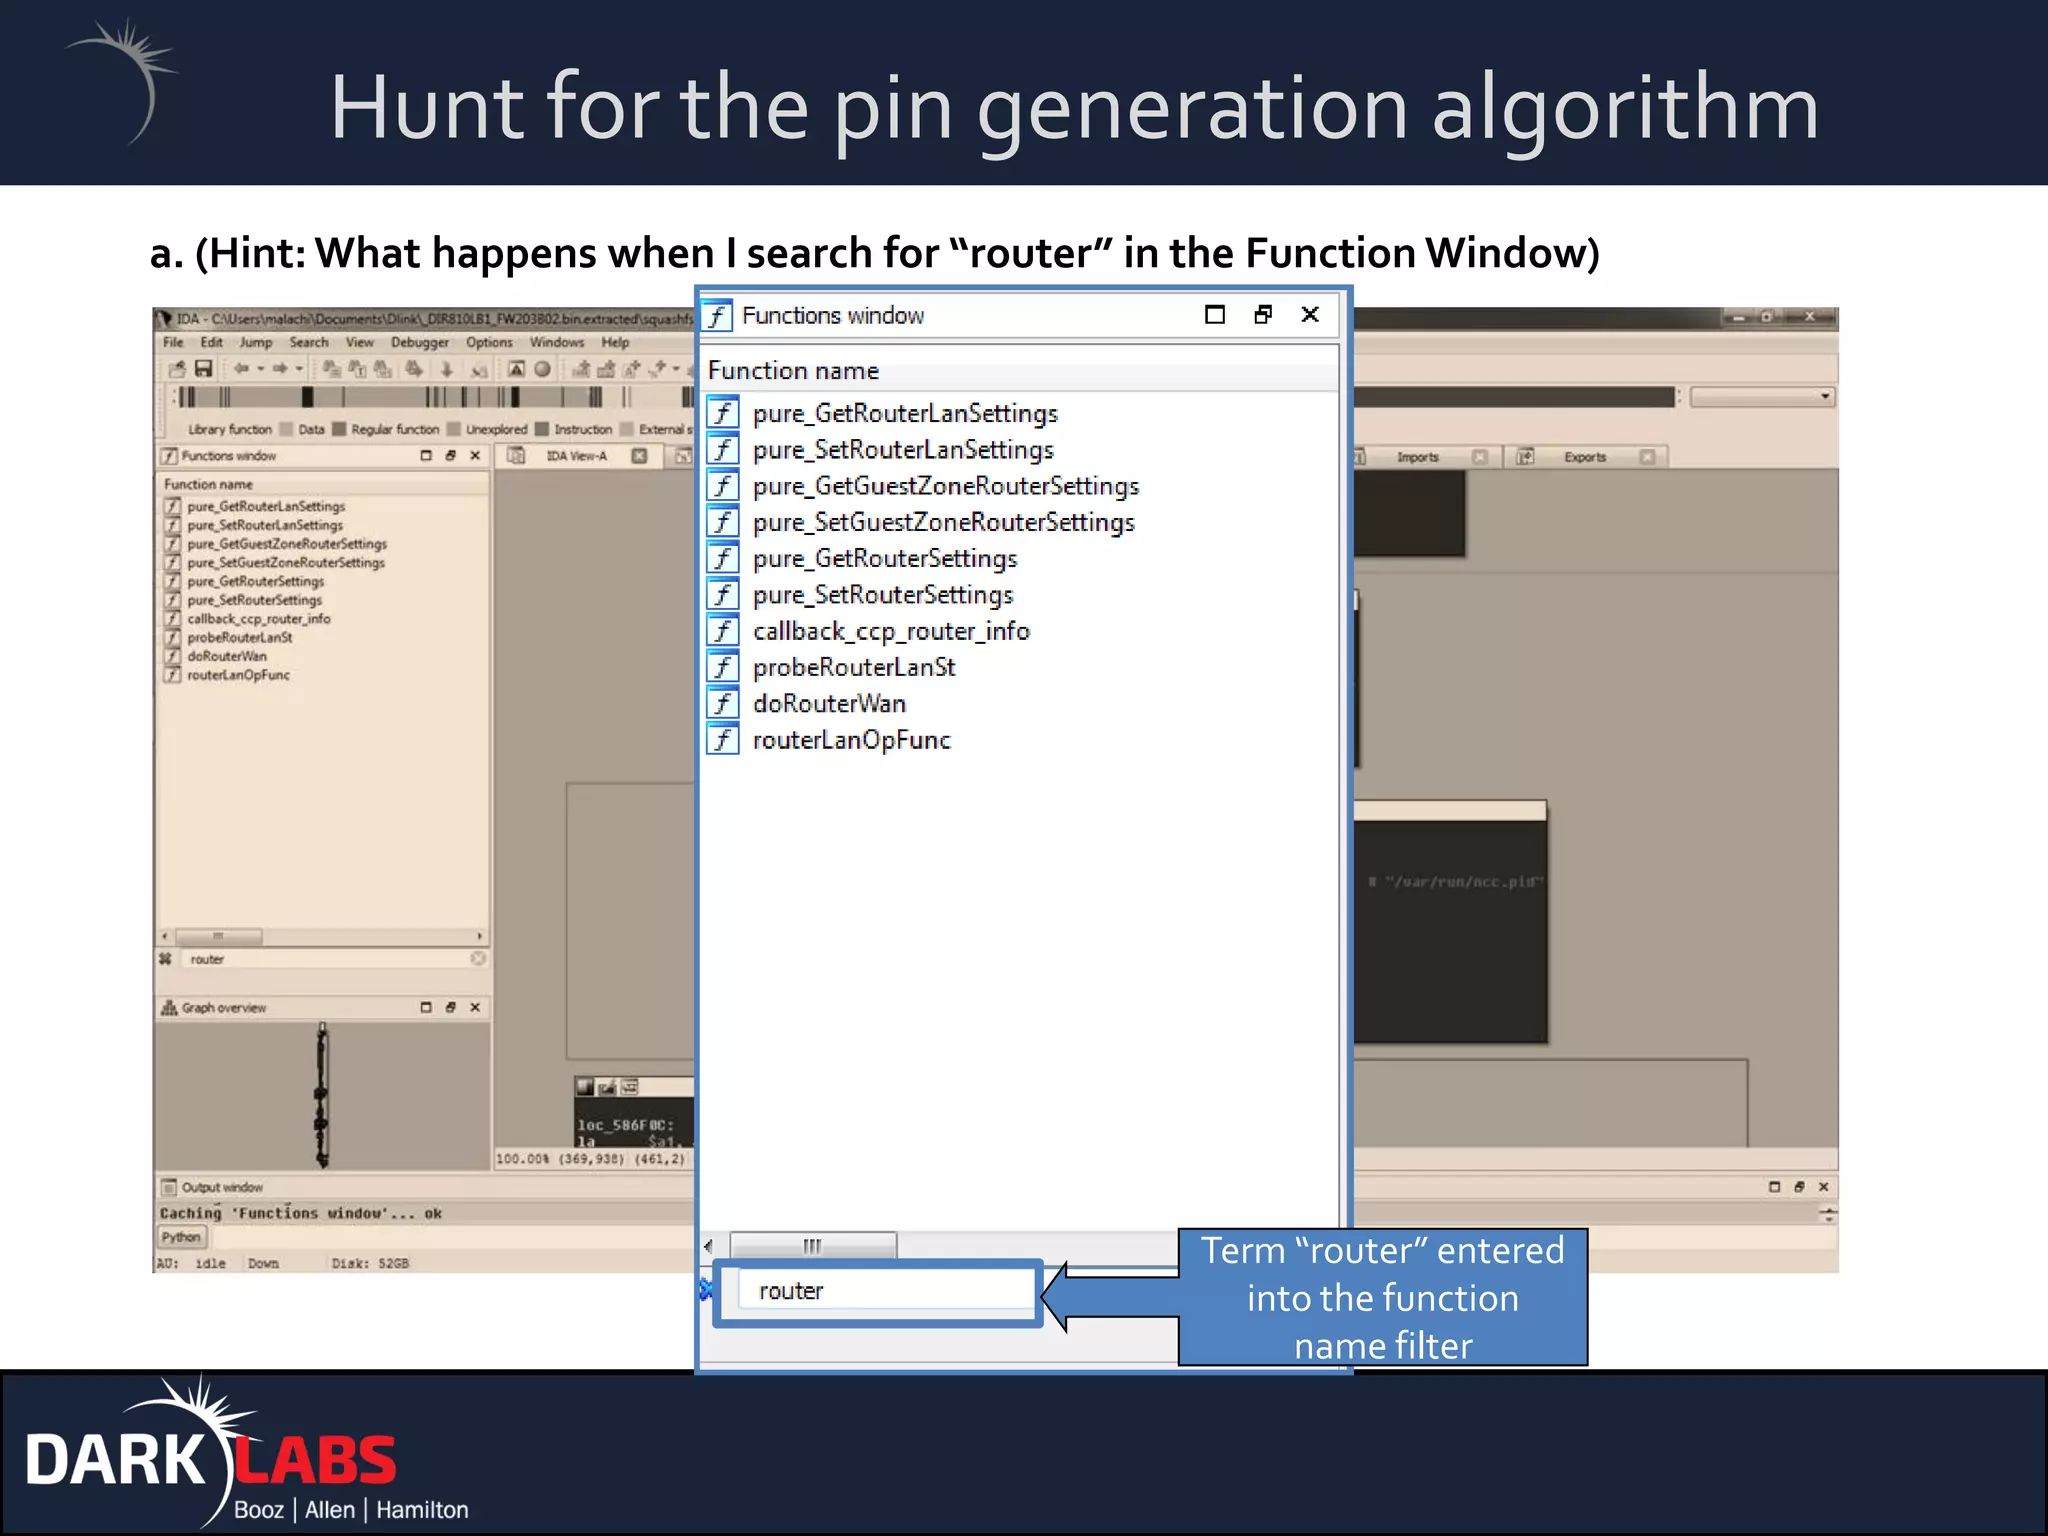2048x1536 pixels.
Task: Click the Python button in output window
Action: click(x=181, y=1237)
